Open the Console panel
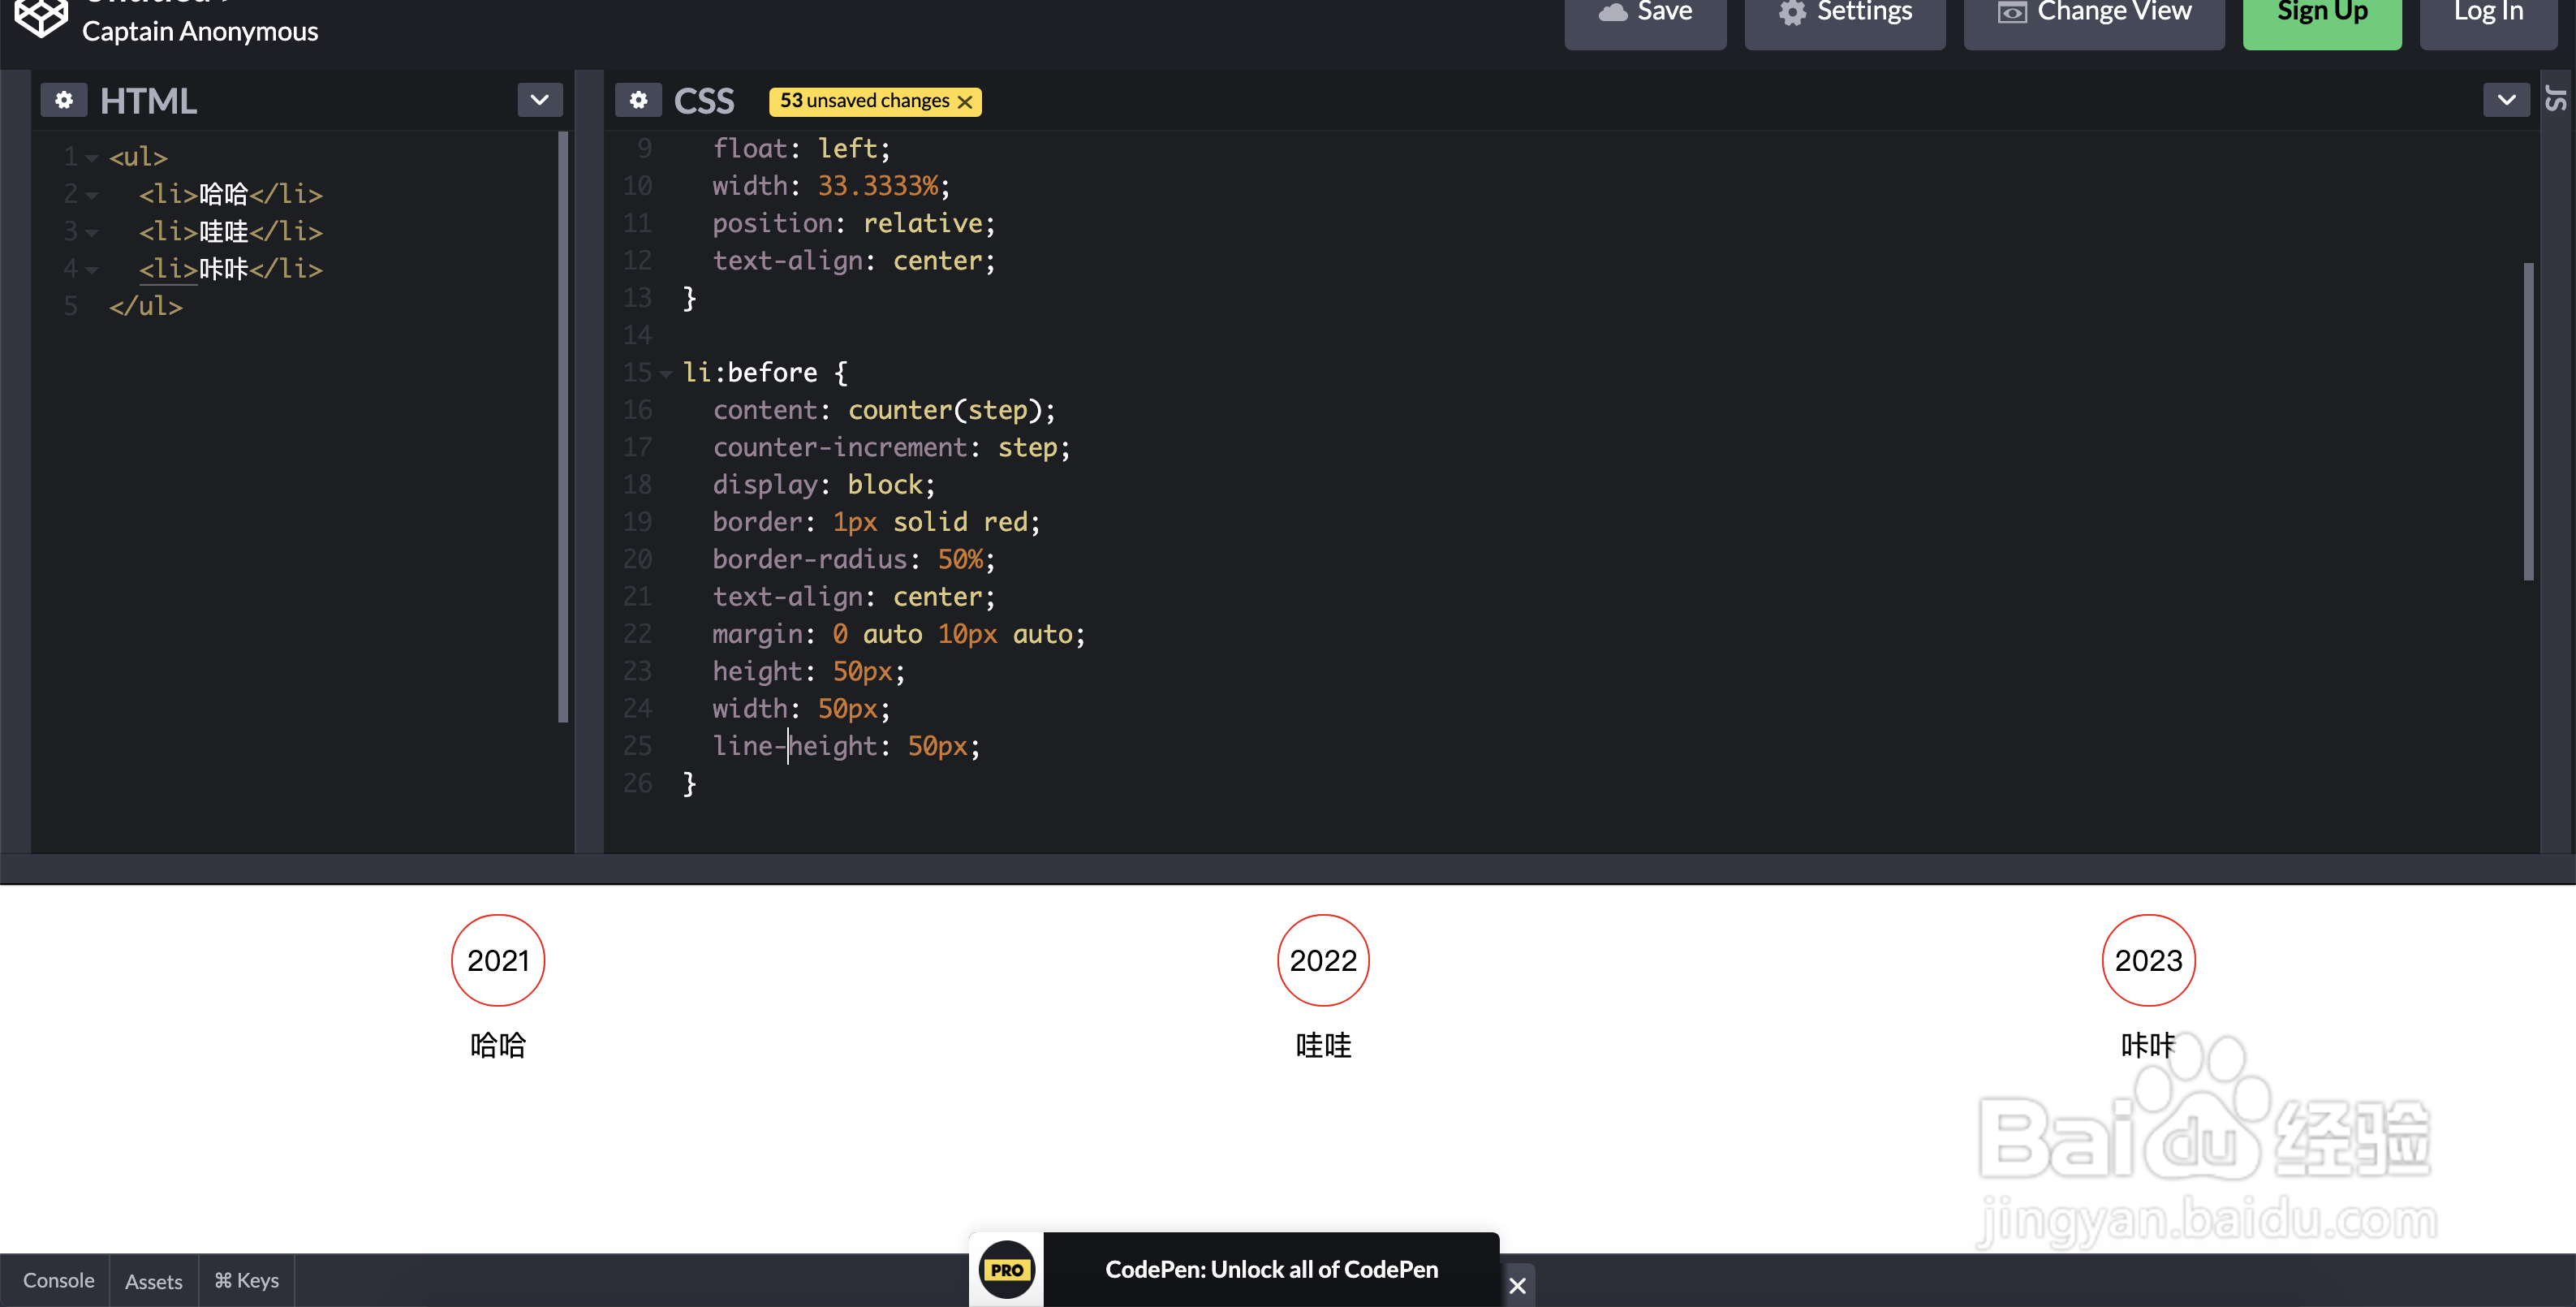The image size is (2576, 1307). 58,1281
